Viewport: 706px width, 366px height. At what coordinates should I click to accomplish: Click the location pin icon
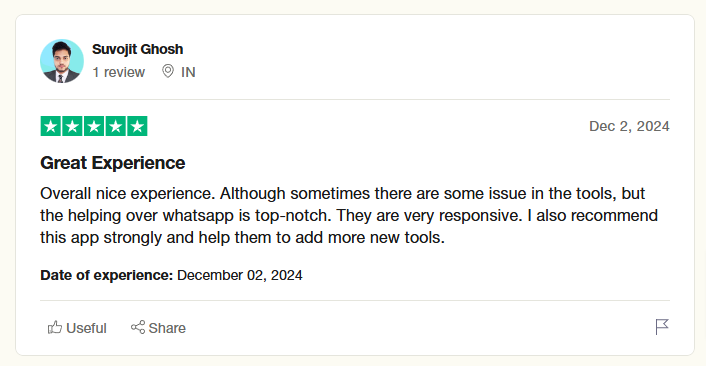click(168, 72)
